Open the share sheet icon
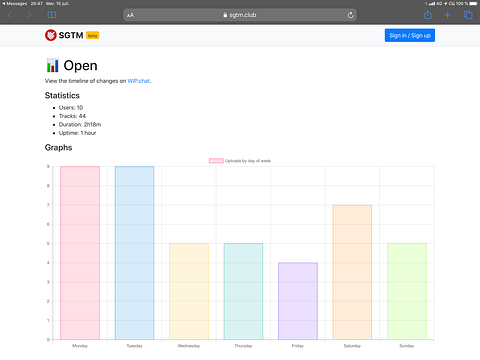480x360 pixels. [x=428, y=15]
